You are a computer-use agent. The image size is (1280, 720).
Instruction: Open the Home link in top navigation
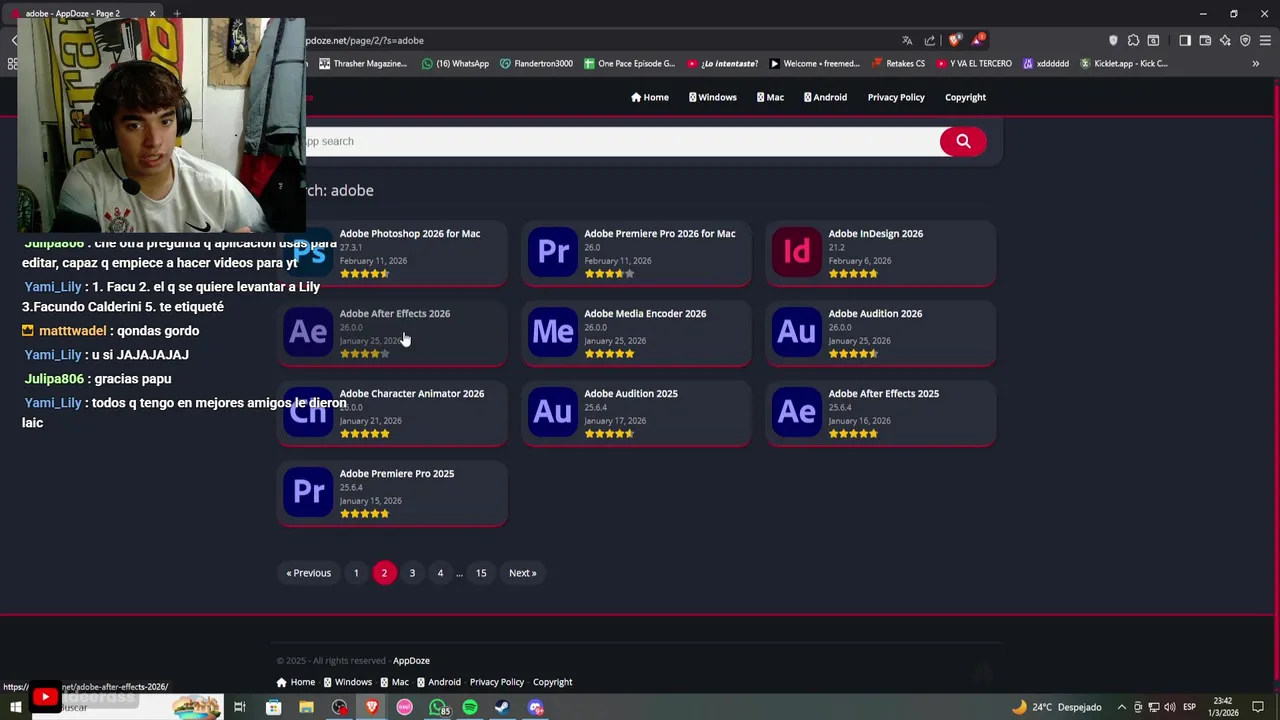pos(650,97)
